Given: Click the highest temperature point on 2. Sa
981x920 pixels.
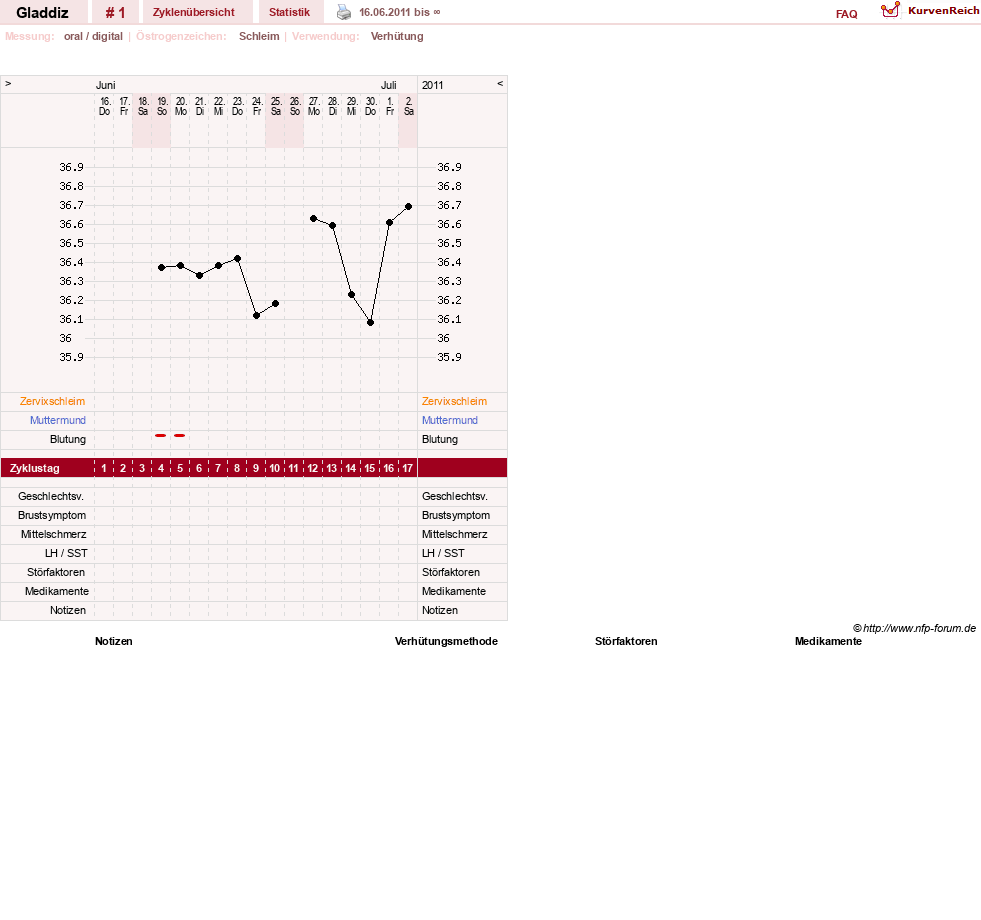Looking at the screenshot, I should pyautogui.click(x=409, y=206).
